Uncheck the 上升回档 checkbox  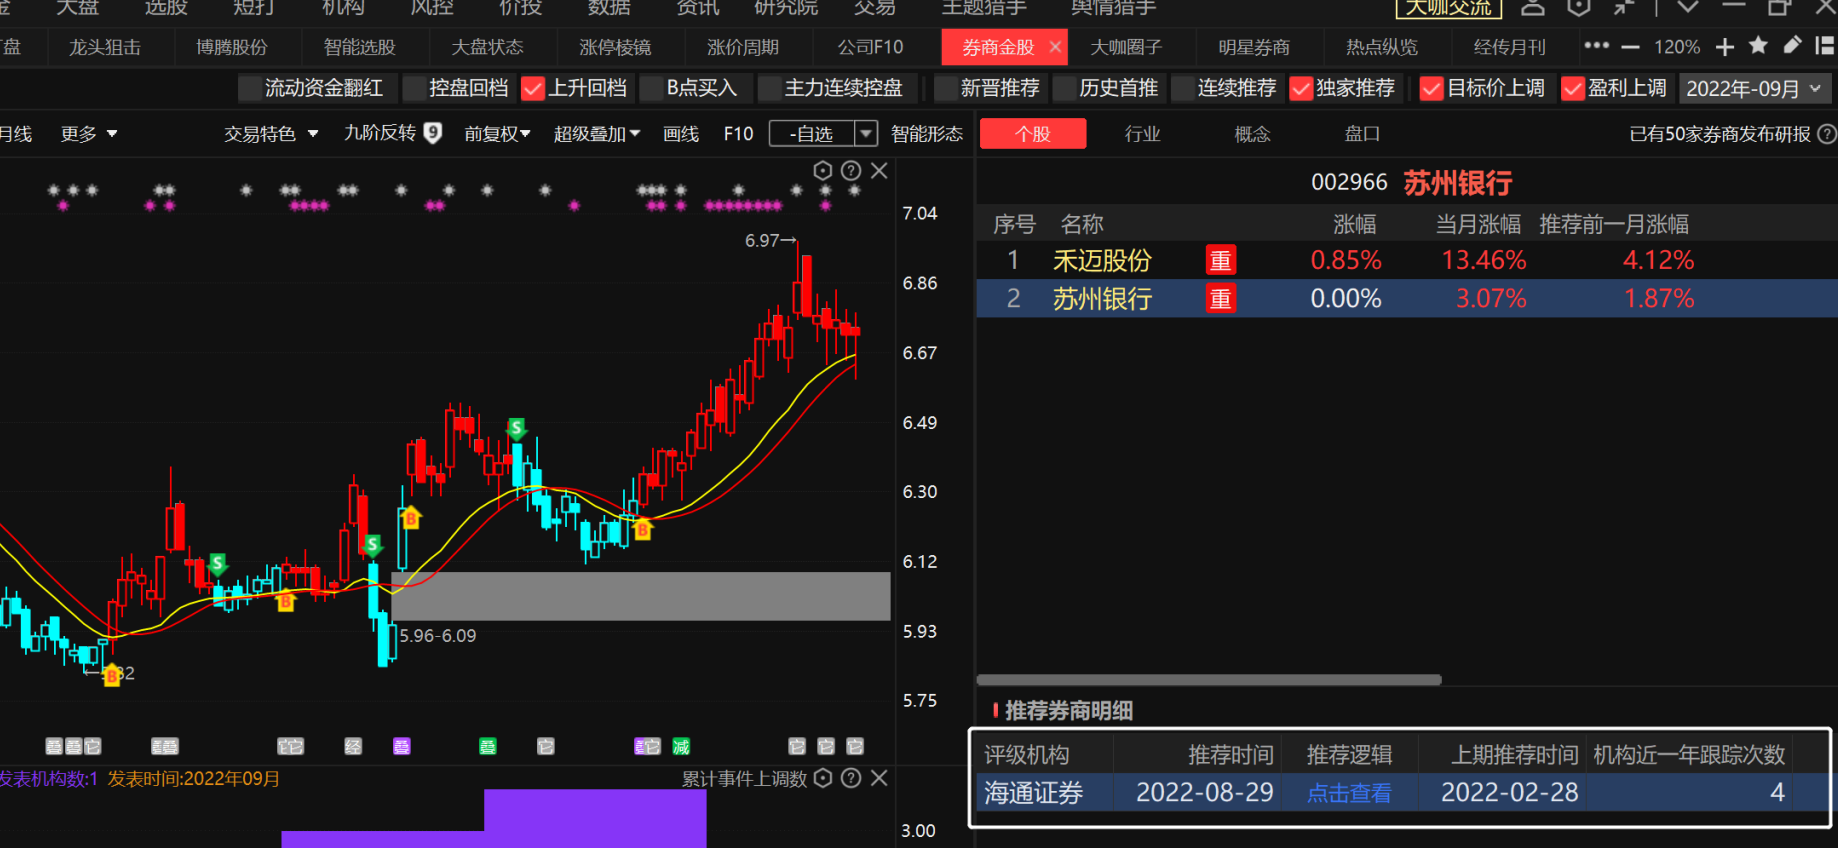pyautogui.click(x=533, y=89)
